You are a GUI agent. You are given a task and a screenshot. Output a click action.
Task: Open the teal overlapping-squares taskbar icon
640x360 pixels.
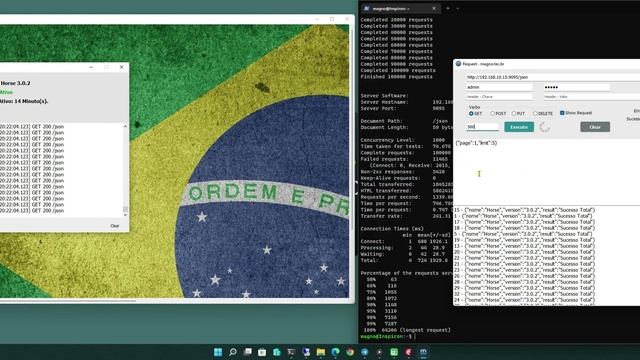[x=277, y=352]
